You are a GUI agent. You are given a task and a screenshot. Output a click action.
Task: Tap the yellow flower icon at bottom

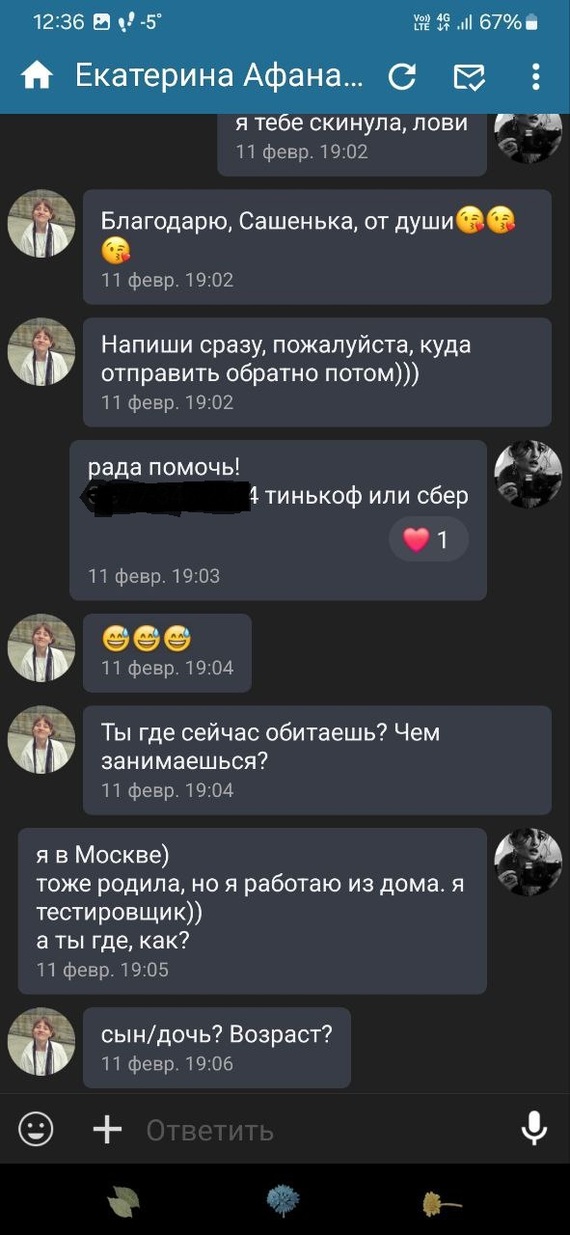coord(441,1202)
